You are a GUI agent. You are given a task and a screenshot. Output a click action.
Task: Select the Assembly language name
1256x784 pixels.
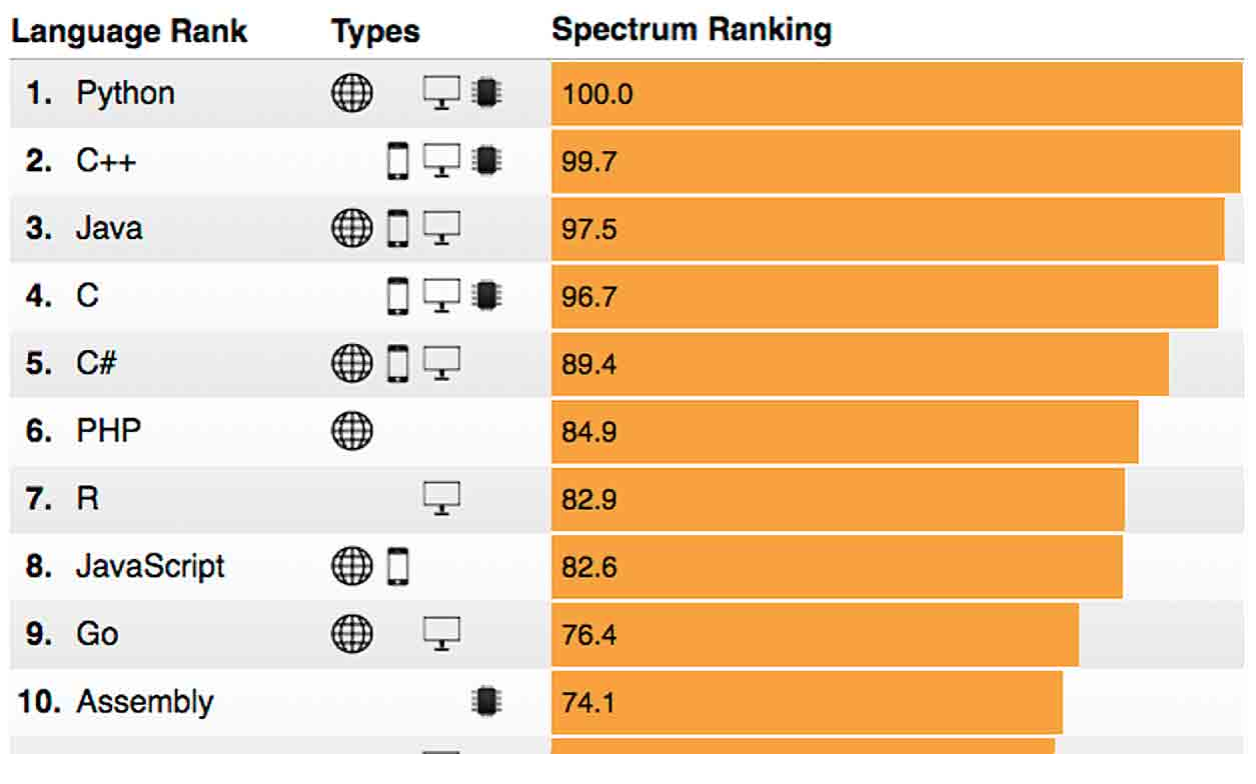(145, 701)
